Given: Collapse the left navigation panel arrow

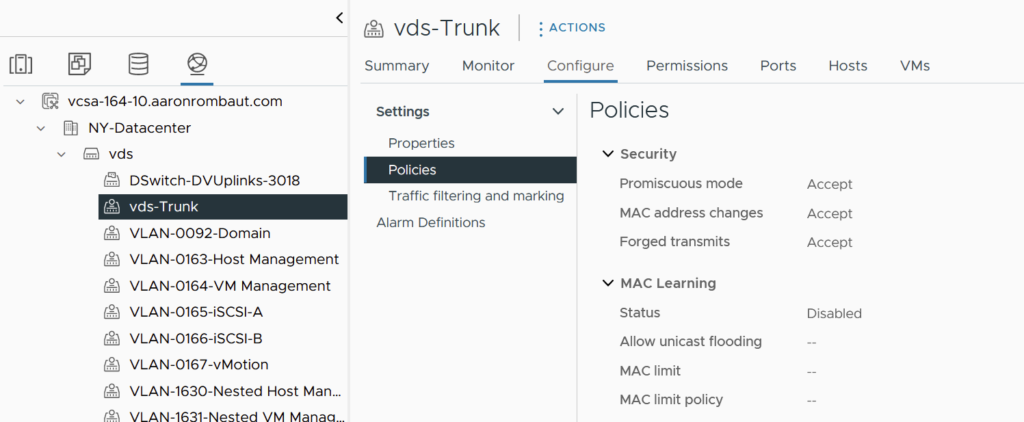Looking at the screenshot, I should pos(339,18).
